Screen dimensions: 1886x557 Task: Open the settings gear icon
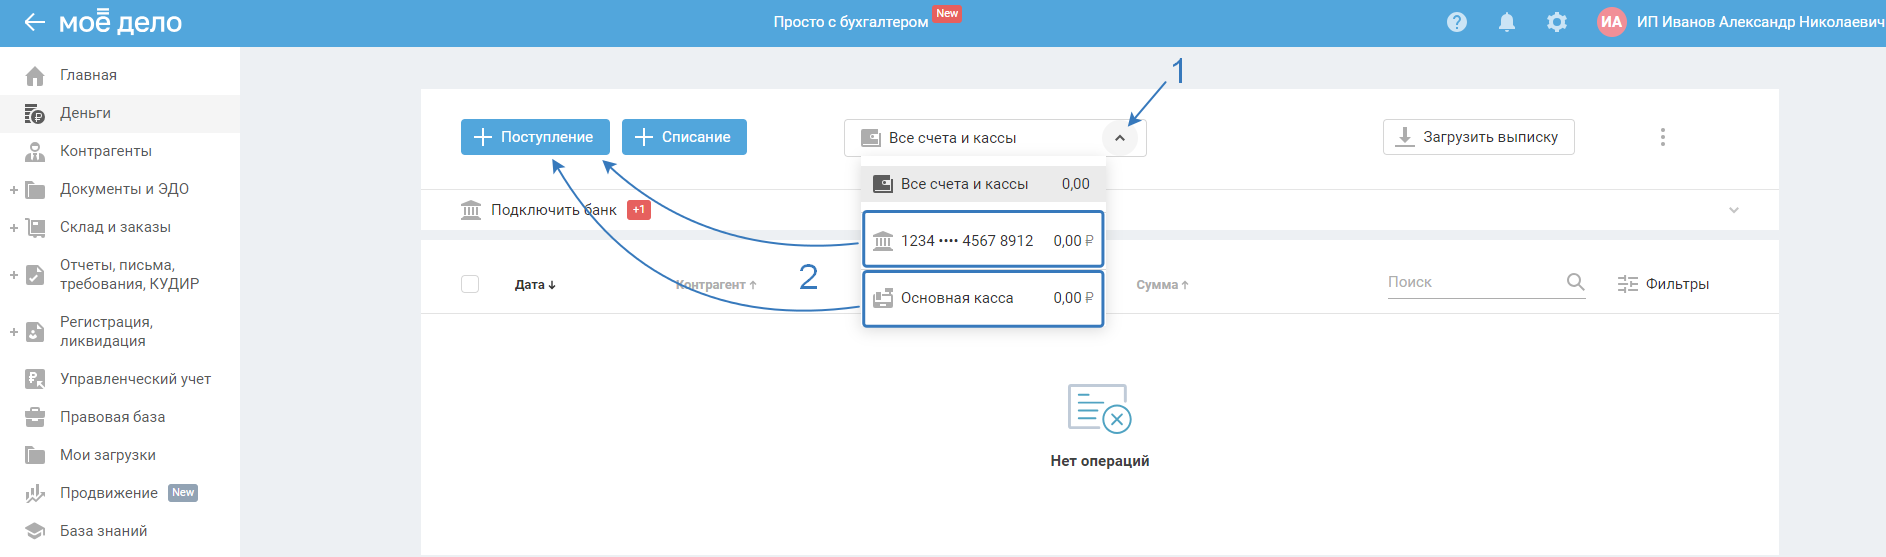click(1557, 22)
